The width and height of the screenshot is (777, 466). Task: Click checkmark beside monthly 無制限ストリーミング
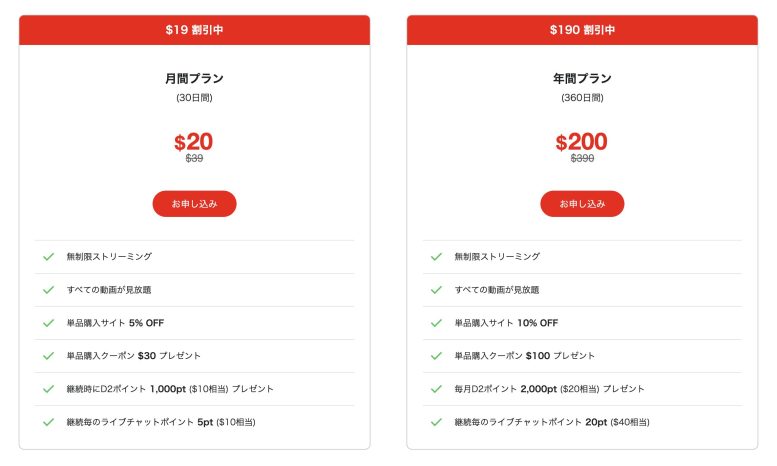[x=48, y=257]
